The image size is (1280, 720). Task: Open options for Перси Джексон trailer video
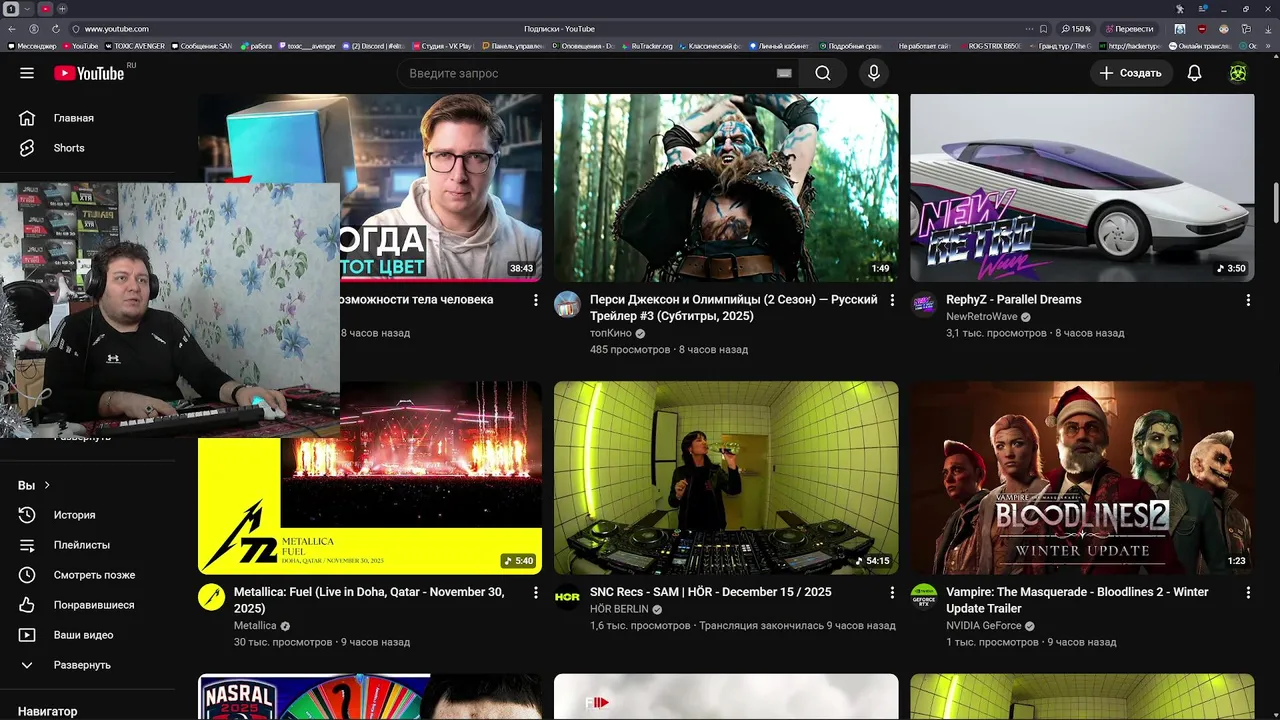[892, 300]
